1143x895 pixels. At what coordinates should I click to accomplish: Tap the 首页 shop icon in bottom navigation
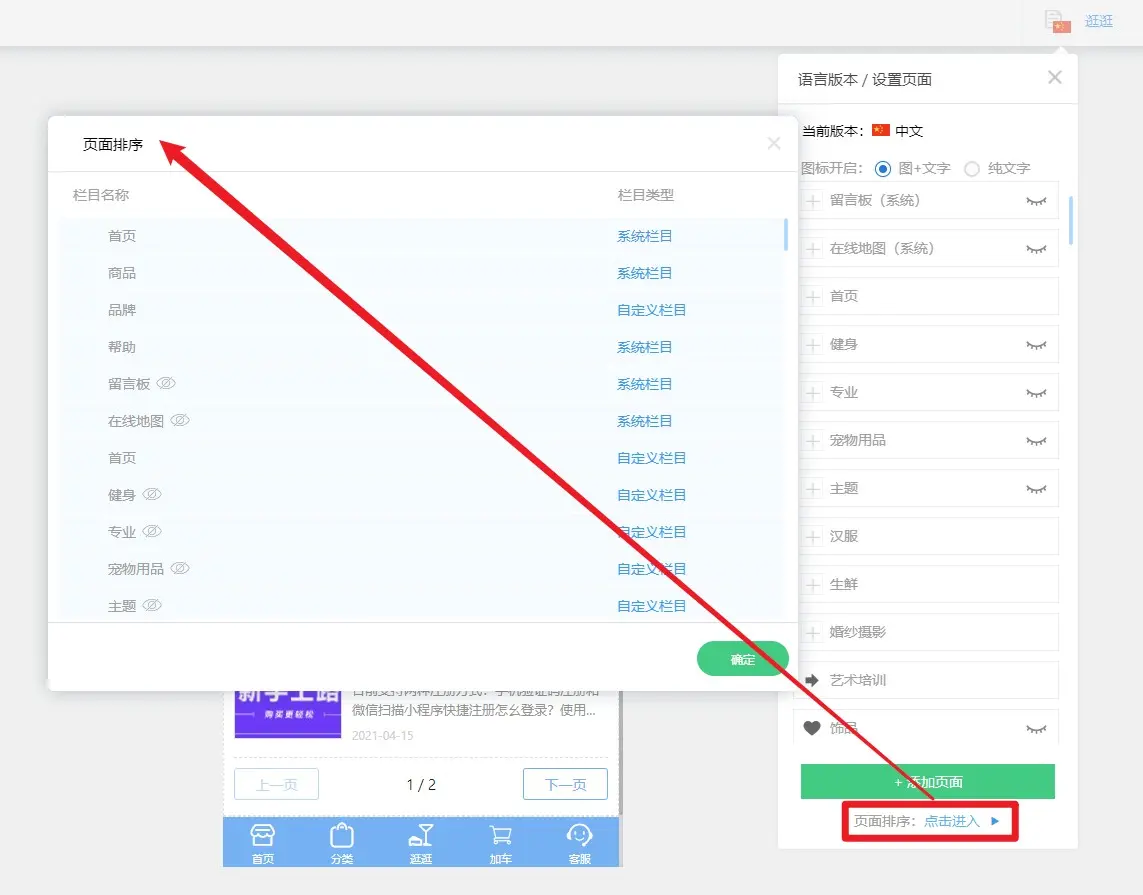pos(262,836)
